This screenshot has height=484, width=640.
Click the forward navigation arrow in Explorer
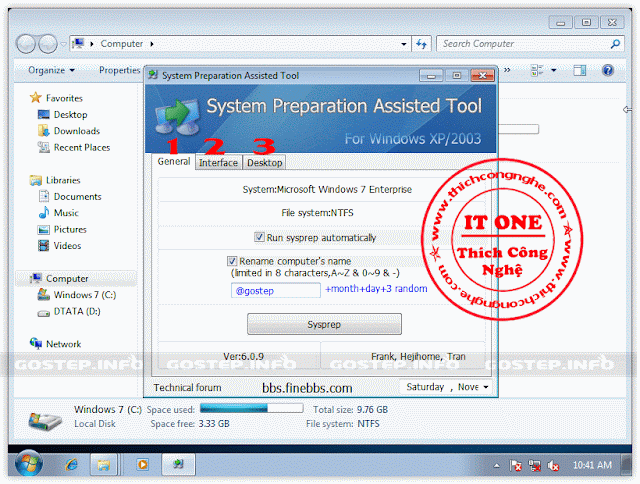point(48,44)
